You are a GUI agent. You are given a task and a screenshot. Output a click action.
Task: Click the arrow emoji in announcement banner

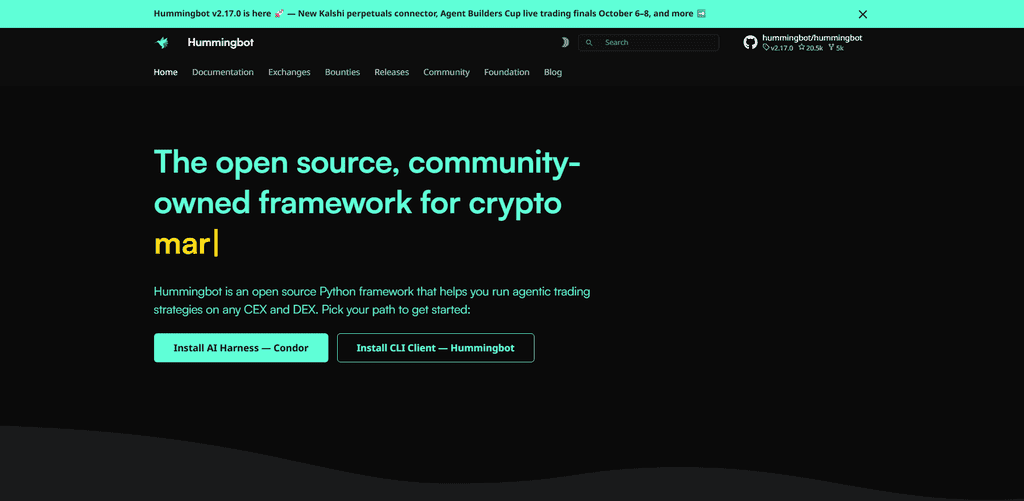(701, 14)
